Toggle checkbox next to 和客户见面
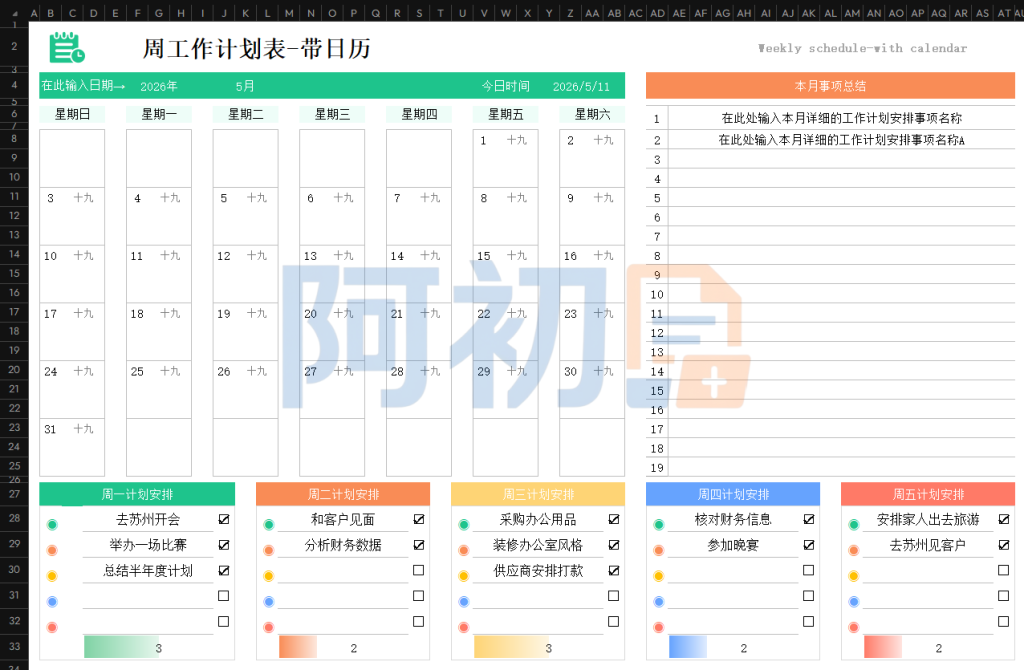This screenshot has height=670, width=1024. coord(419,519)
